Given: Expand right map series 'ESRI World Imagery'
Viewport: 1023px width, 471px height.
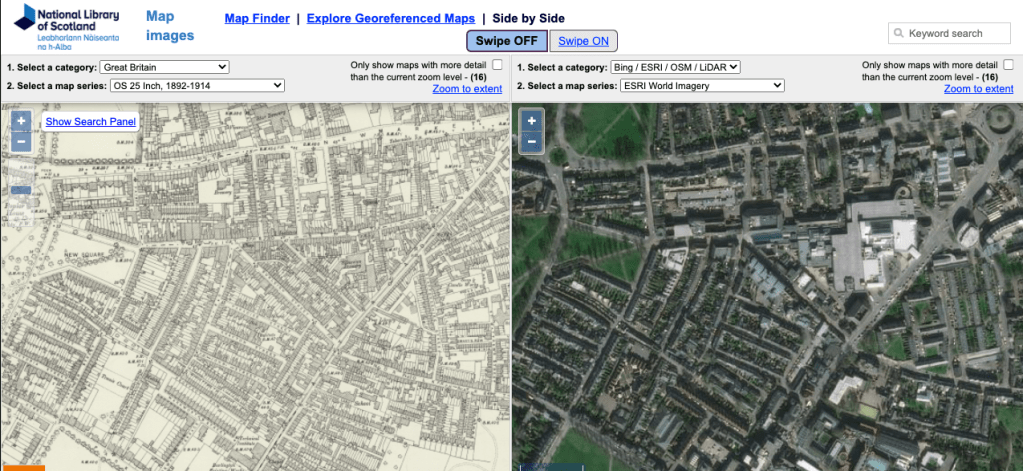Looking at the screenshot, I should [702, 86].
